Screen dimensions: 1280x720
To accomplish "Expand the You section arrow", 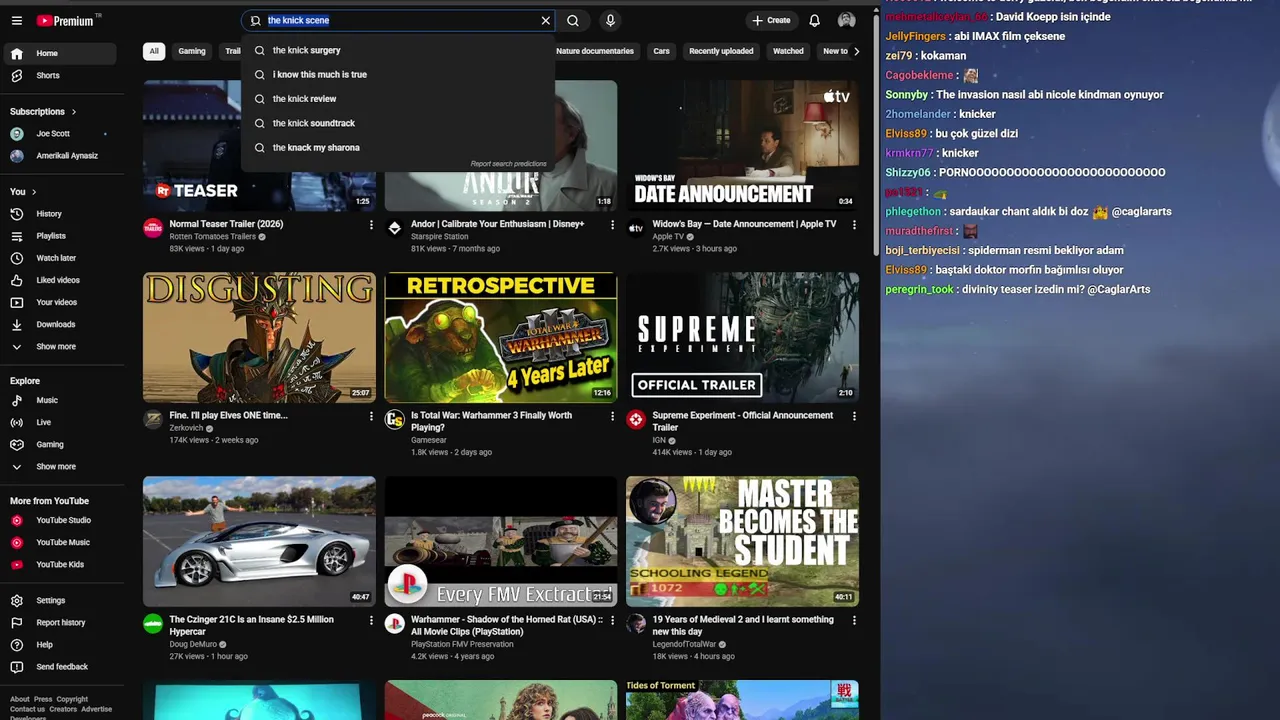I will tap(34, 191).
